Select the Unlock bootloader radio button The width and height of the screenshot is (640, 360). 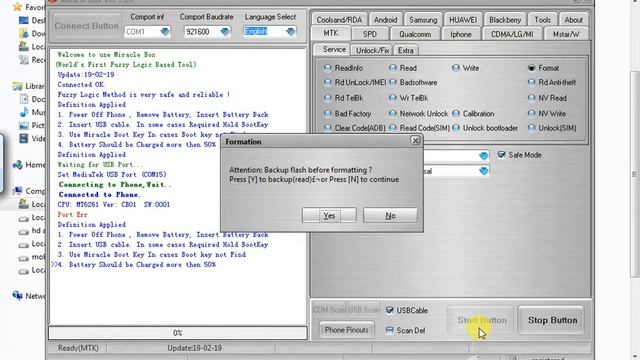456,128
